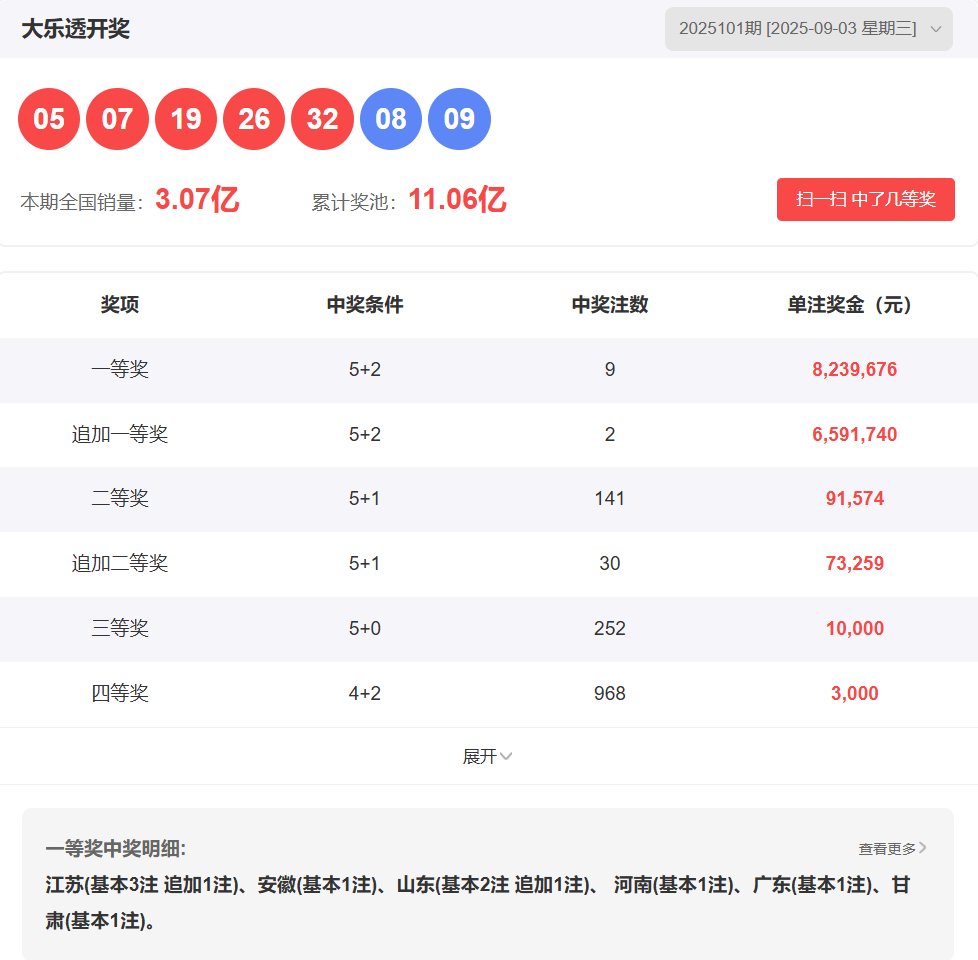978x960 pixels.
Task: Click the 中奖注数 column header
Action: coord(610,305)
